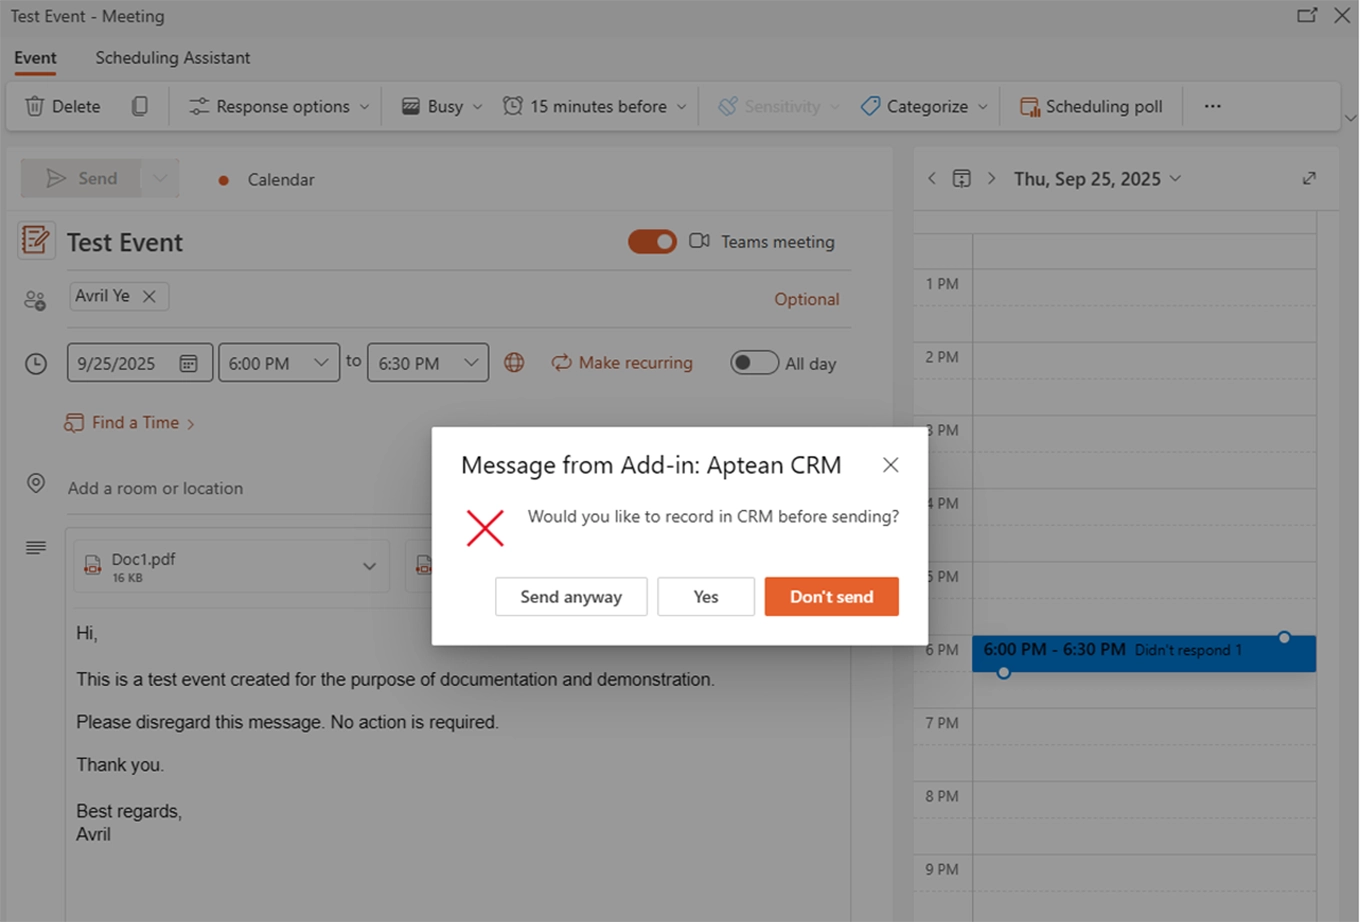Click the location pin icon

click(x=35, y=483)
